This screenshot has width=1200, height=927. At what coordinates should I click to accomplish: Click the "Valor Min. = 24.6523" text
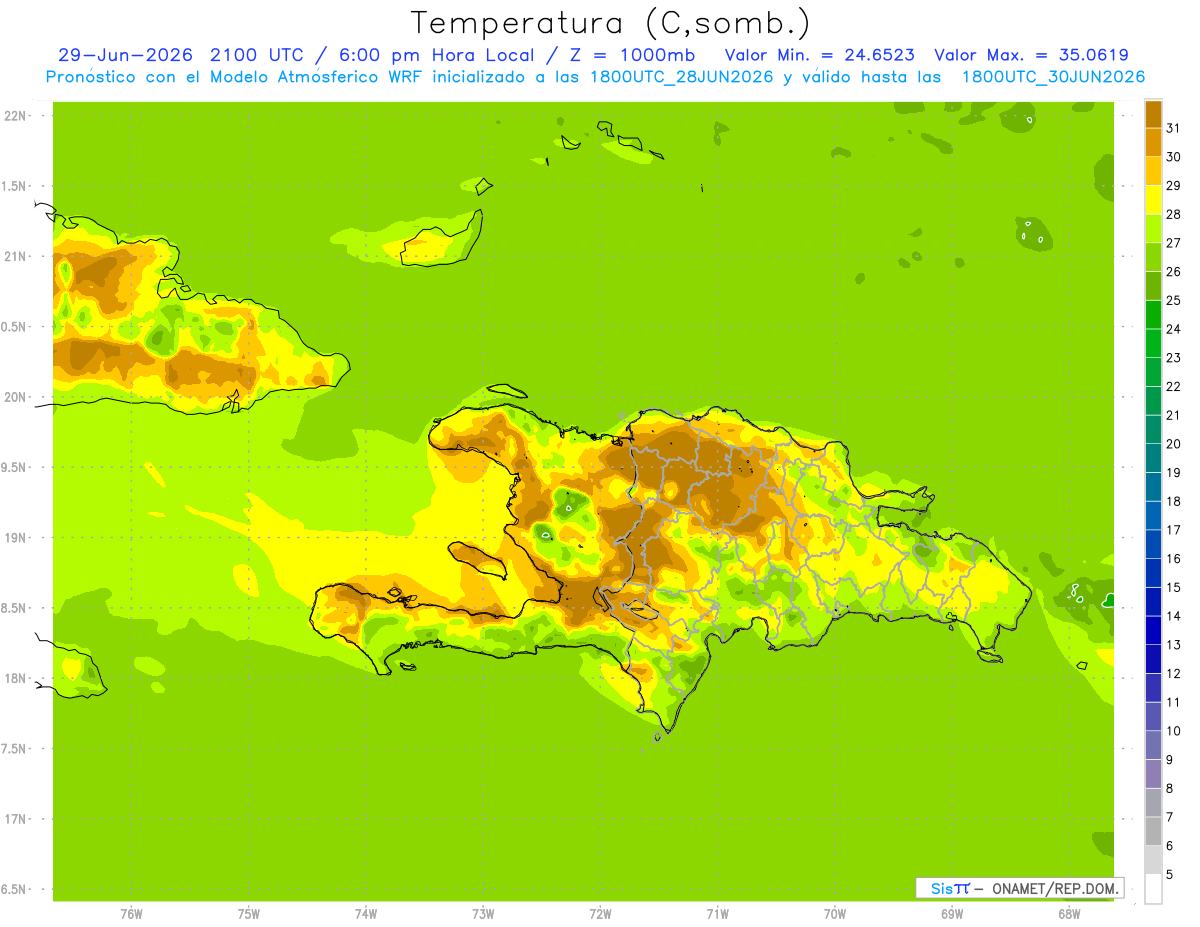tap(819, 55)
